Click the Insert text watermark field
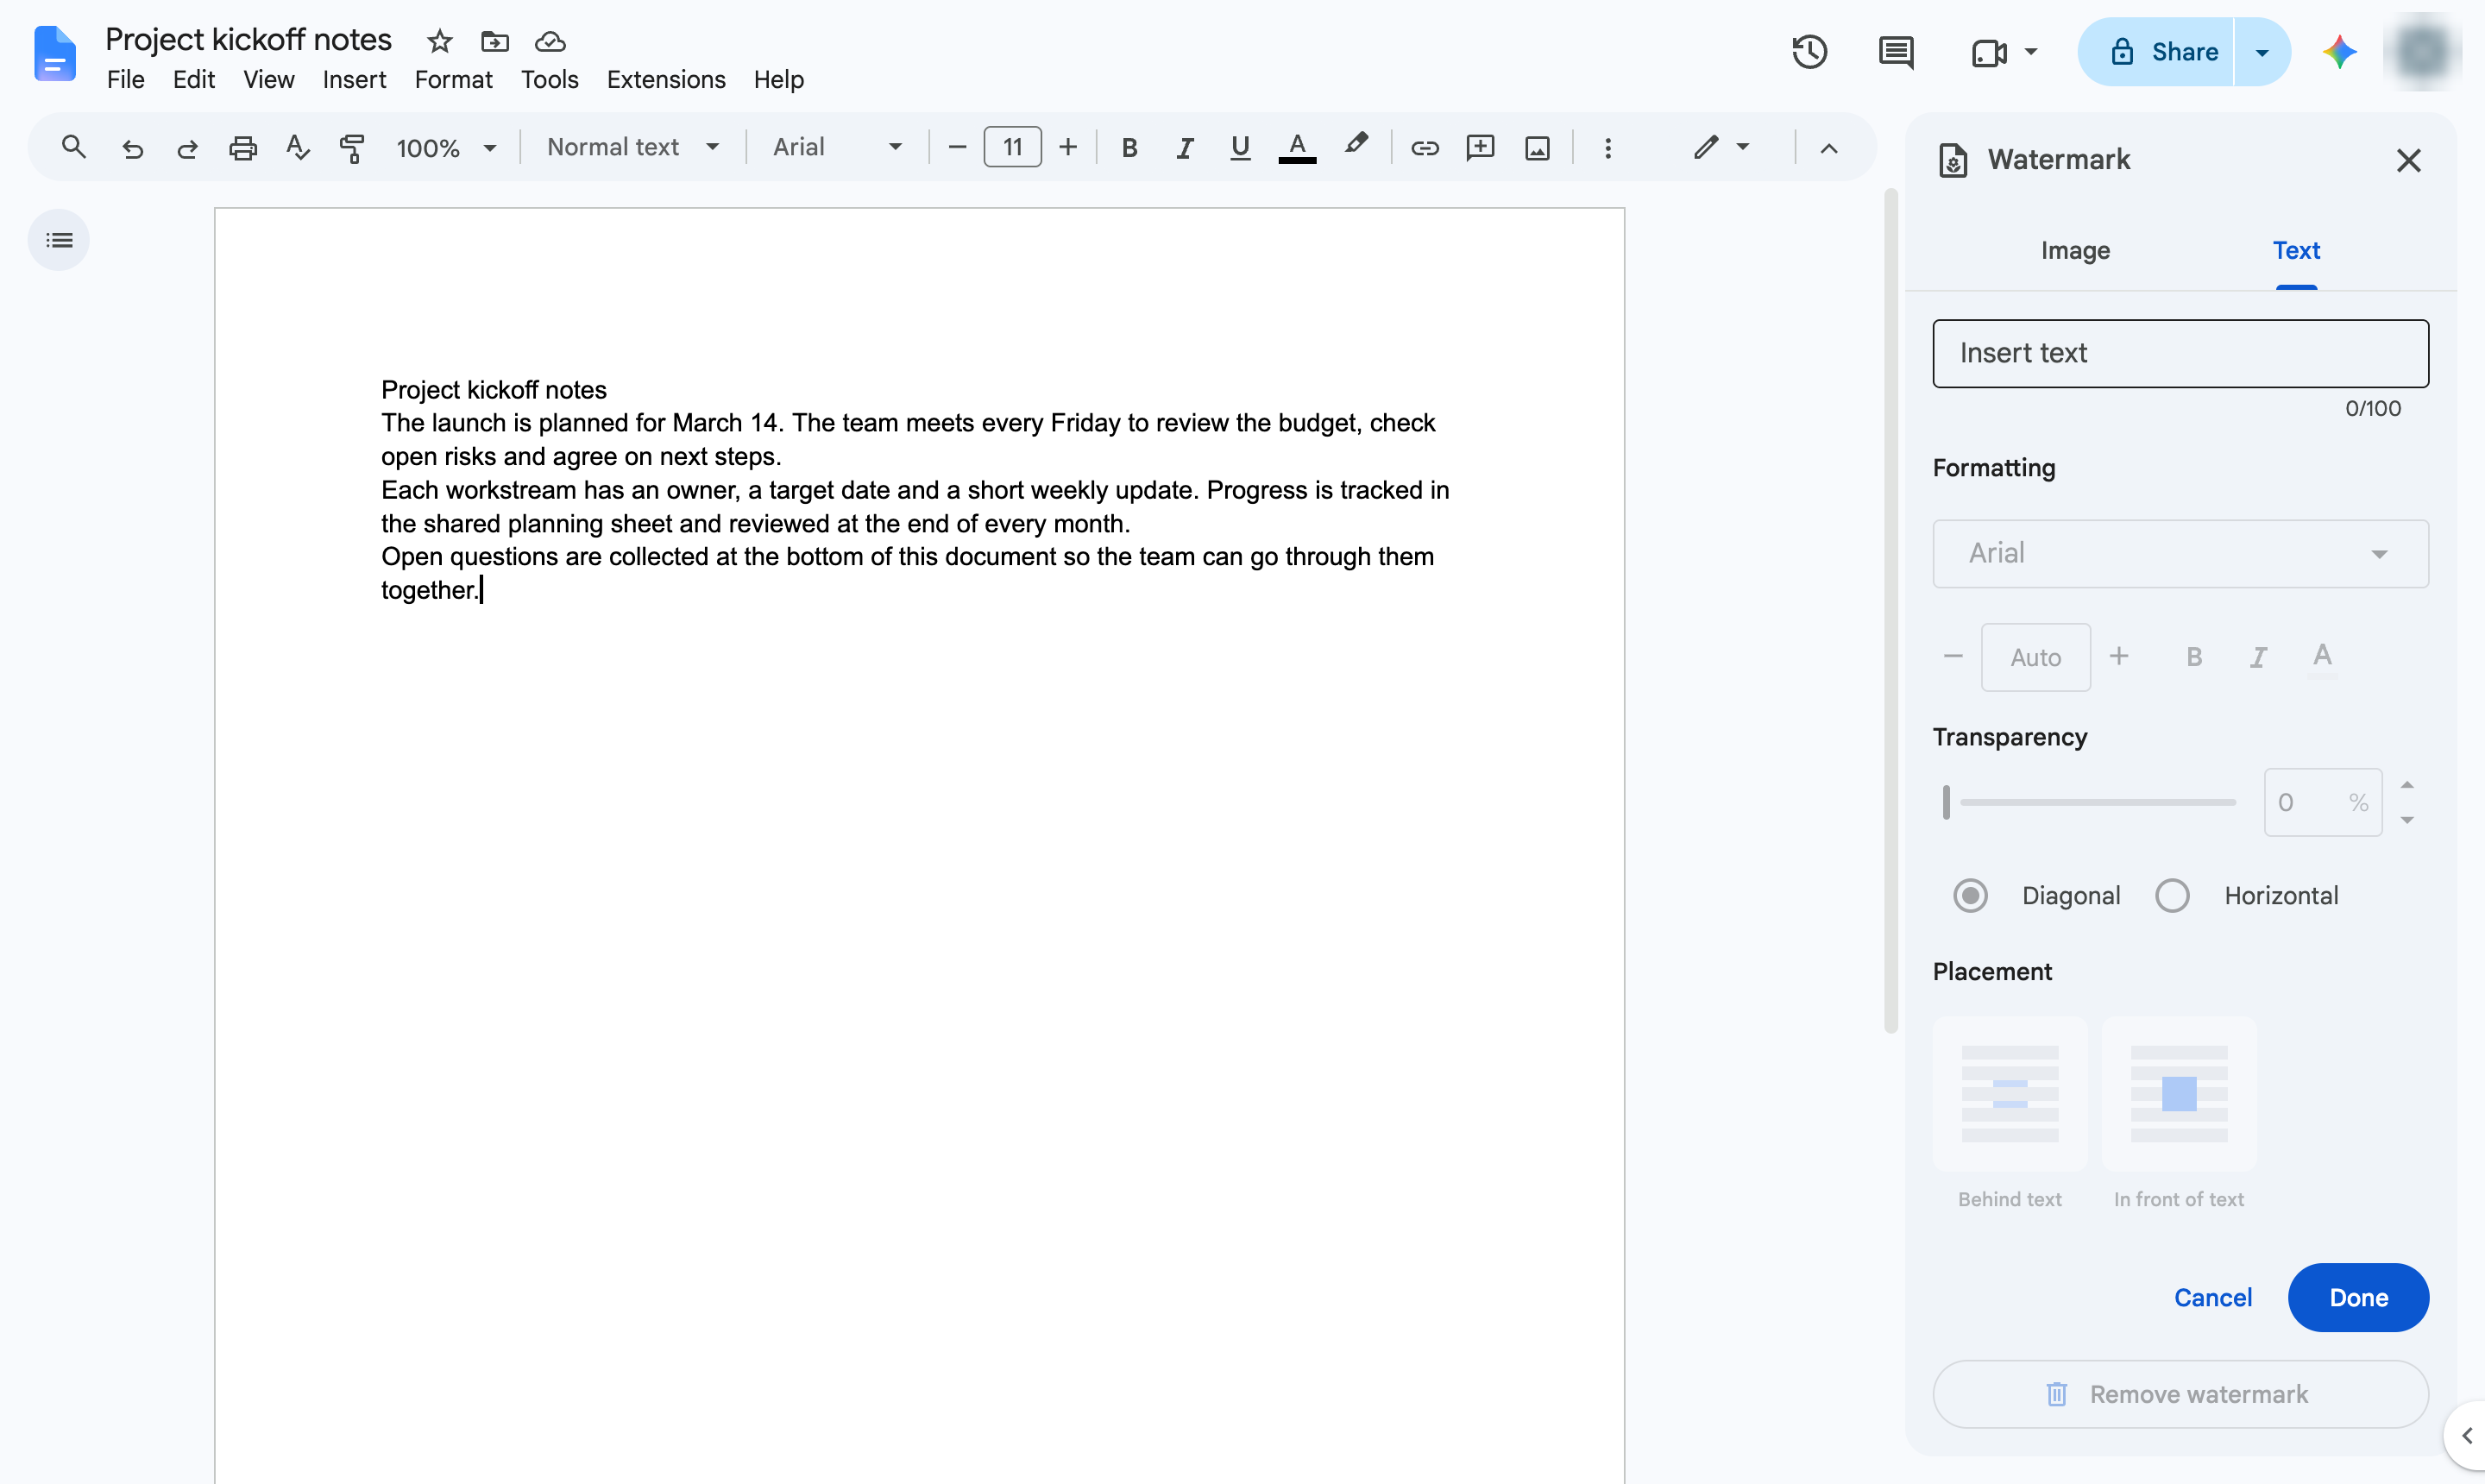This screenshot has height=1484, width=2485. pos(2180,353)
